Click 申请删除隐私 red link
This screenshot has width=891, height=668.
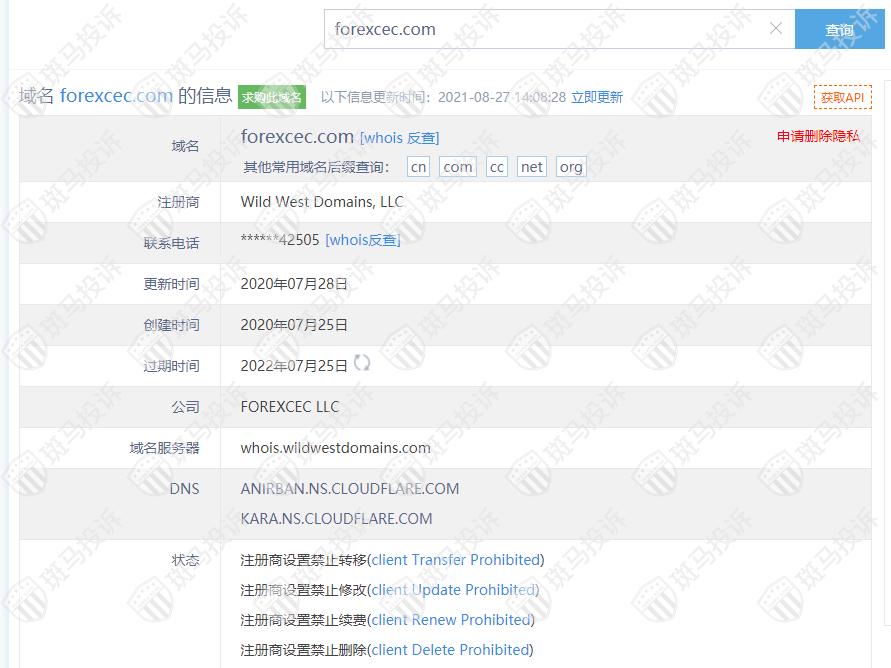[818, 136]
